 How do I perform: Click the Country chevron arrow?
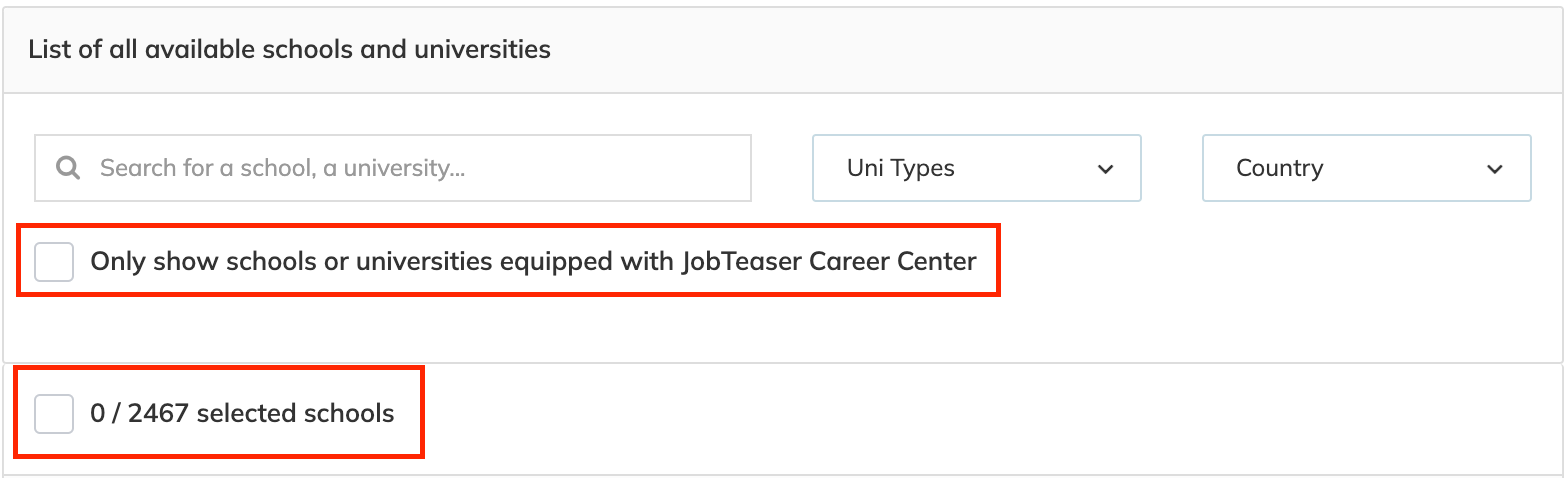coord(1494,169)
